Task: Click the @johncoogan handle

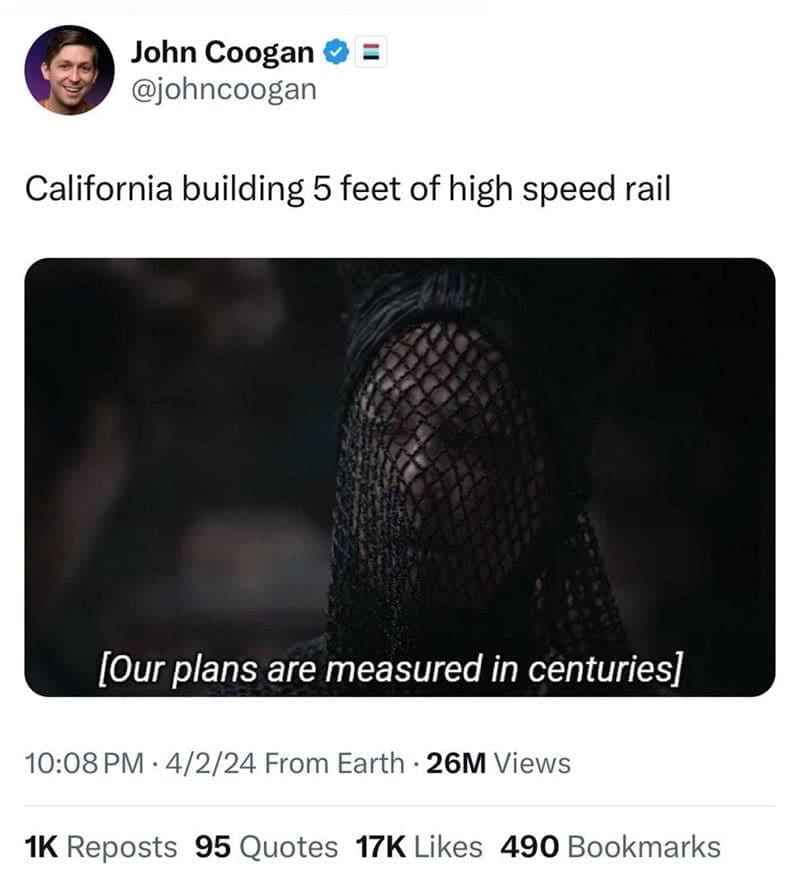Action: [223, 89]
